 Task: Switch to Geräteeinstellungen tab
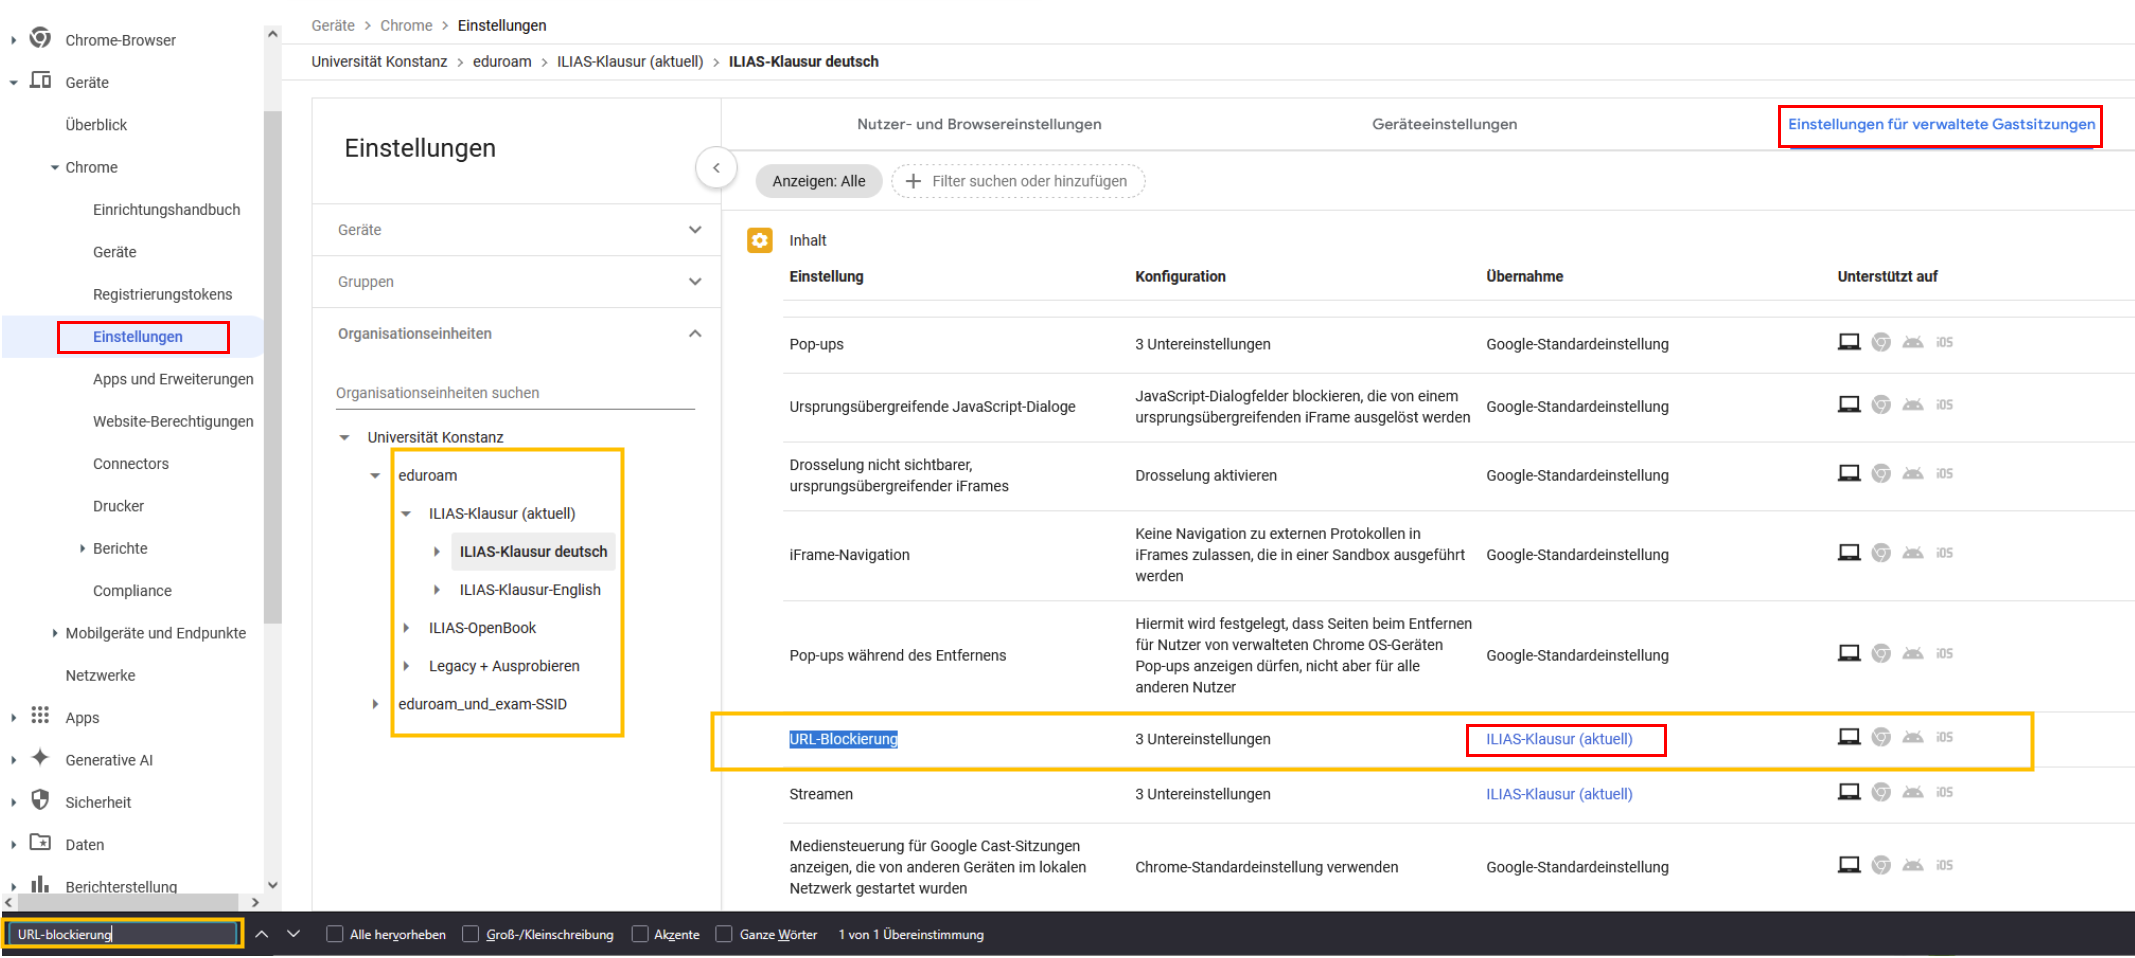(x=1444, y=124)
